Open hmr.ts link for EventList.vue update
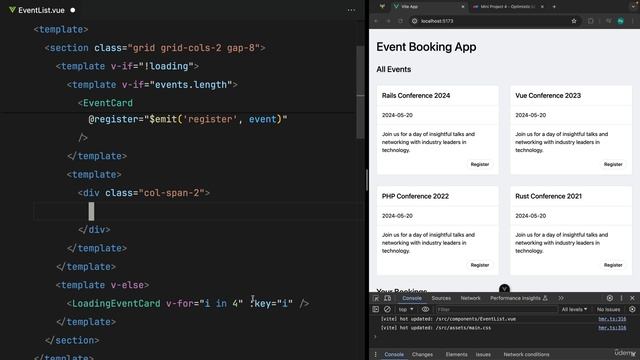640x360 pixels. click(x=612, y=319)
